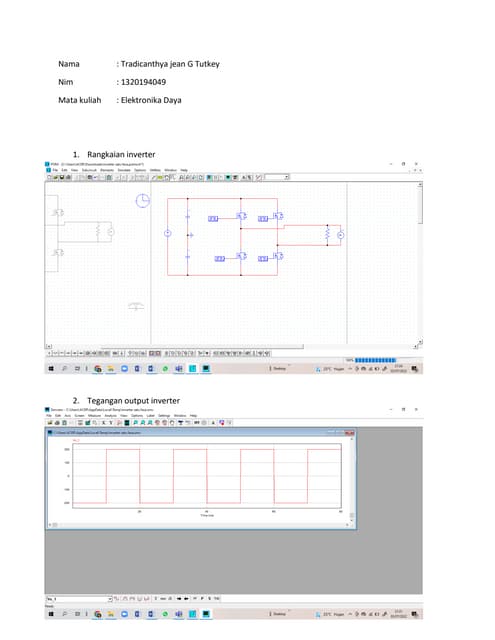
Task: Select the upper-right MOSFET switch
Action: [x=278, y=215]
